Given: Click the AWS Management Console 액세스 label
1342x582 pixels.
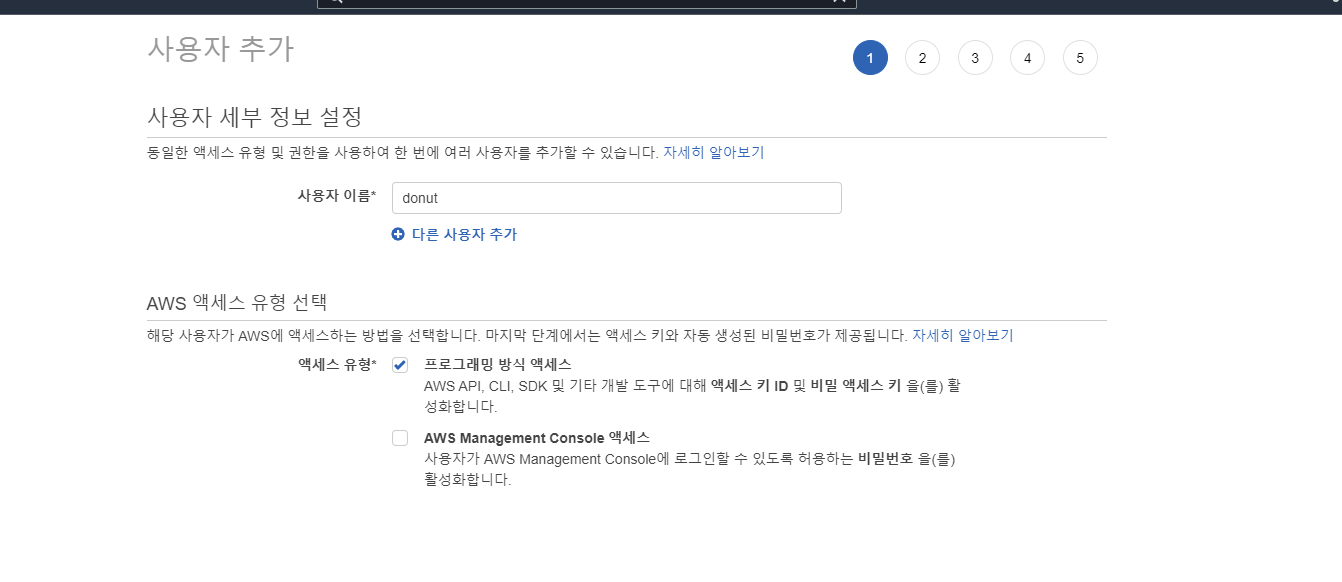Looking at the screenshot, I should [537, 437].
